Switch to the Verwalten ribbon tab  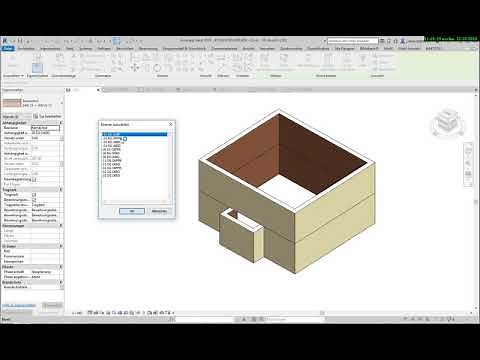[267, 49]
